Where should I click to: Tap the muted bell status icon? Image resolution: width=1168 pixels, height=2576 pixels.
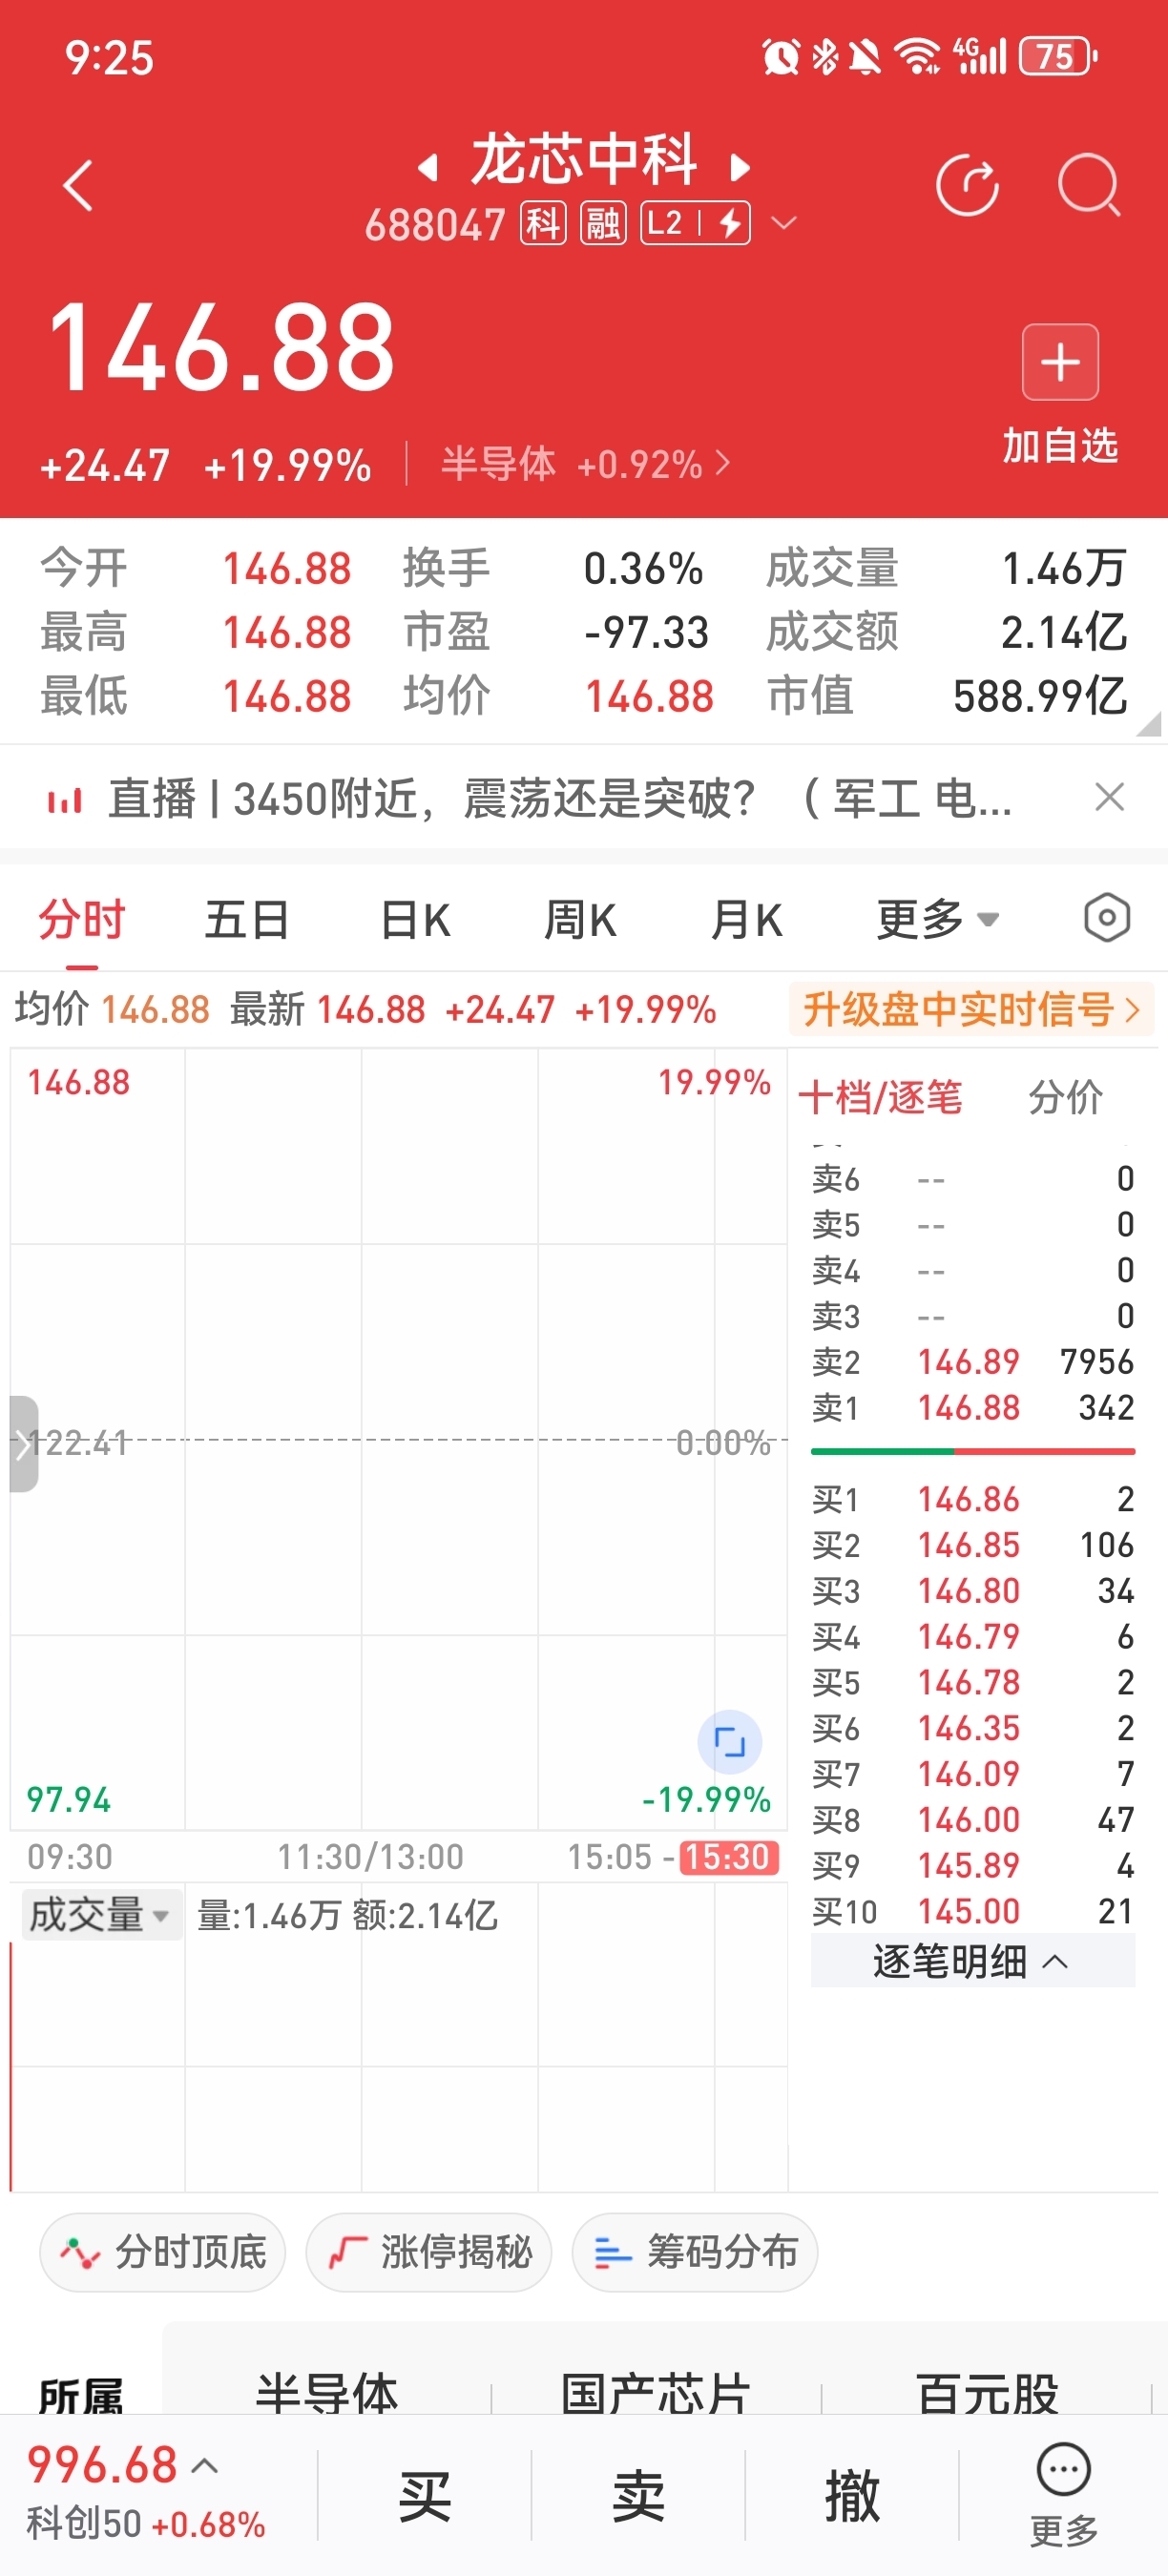[x=865, y=56]
